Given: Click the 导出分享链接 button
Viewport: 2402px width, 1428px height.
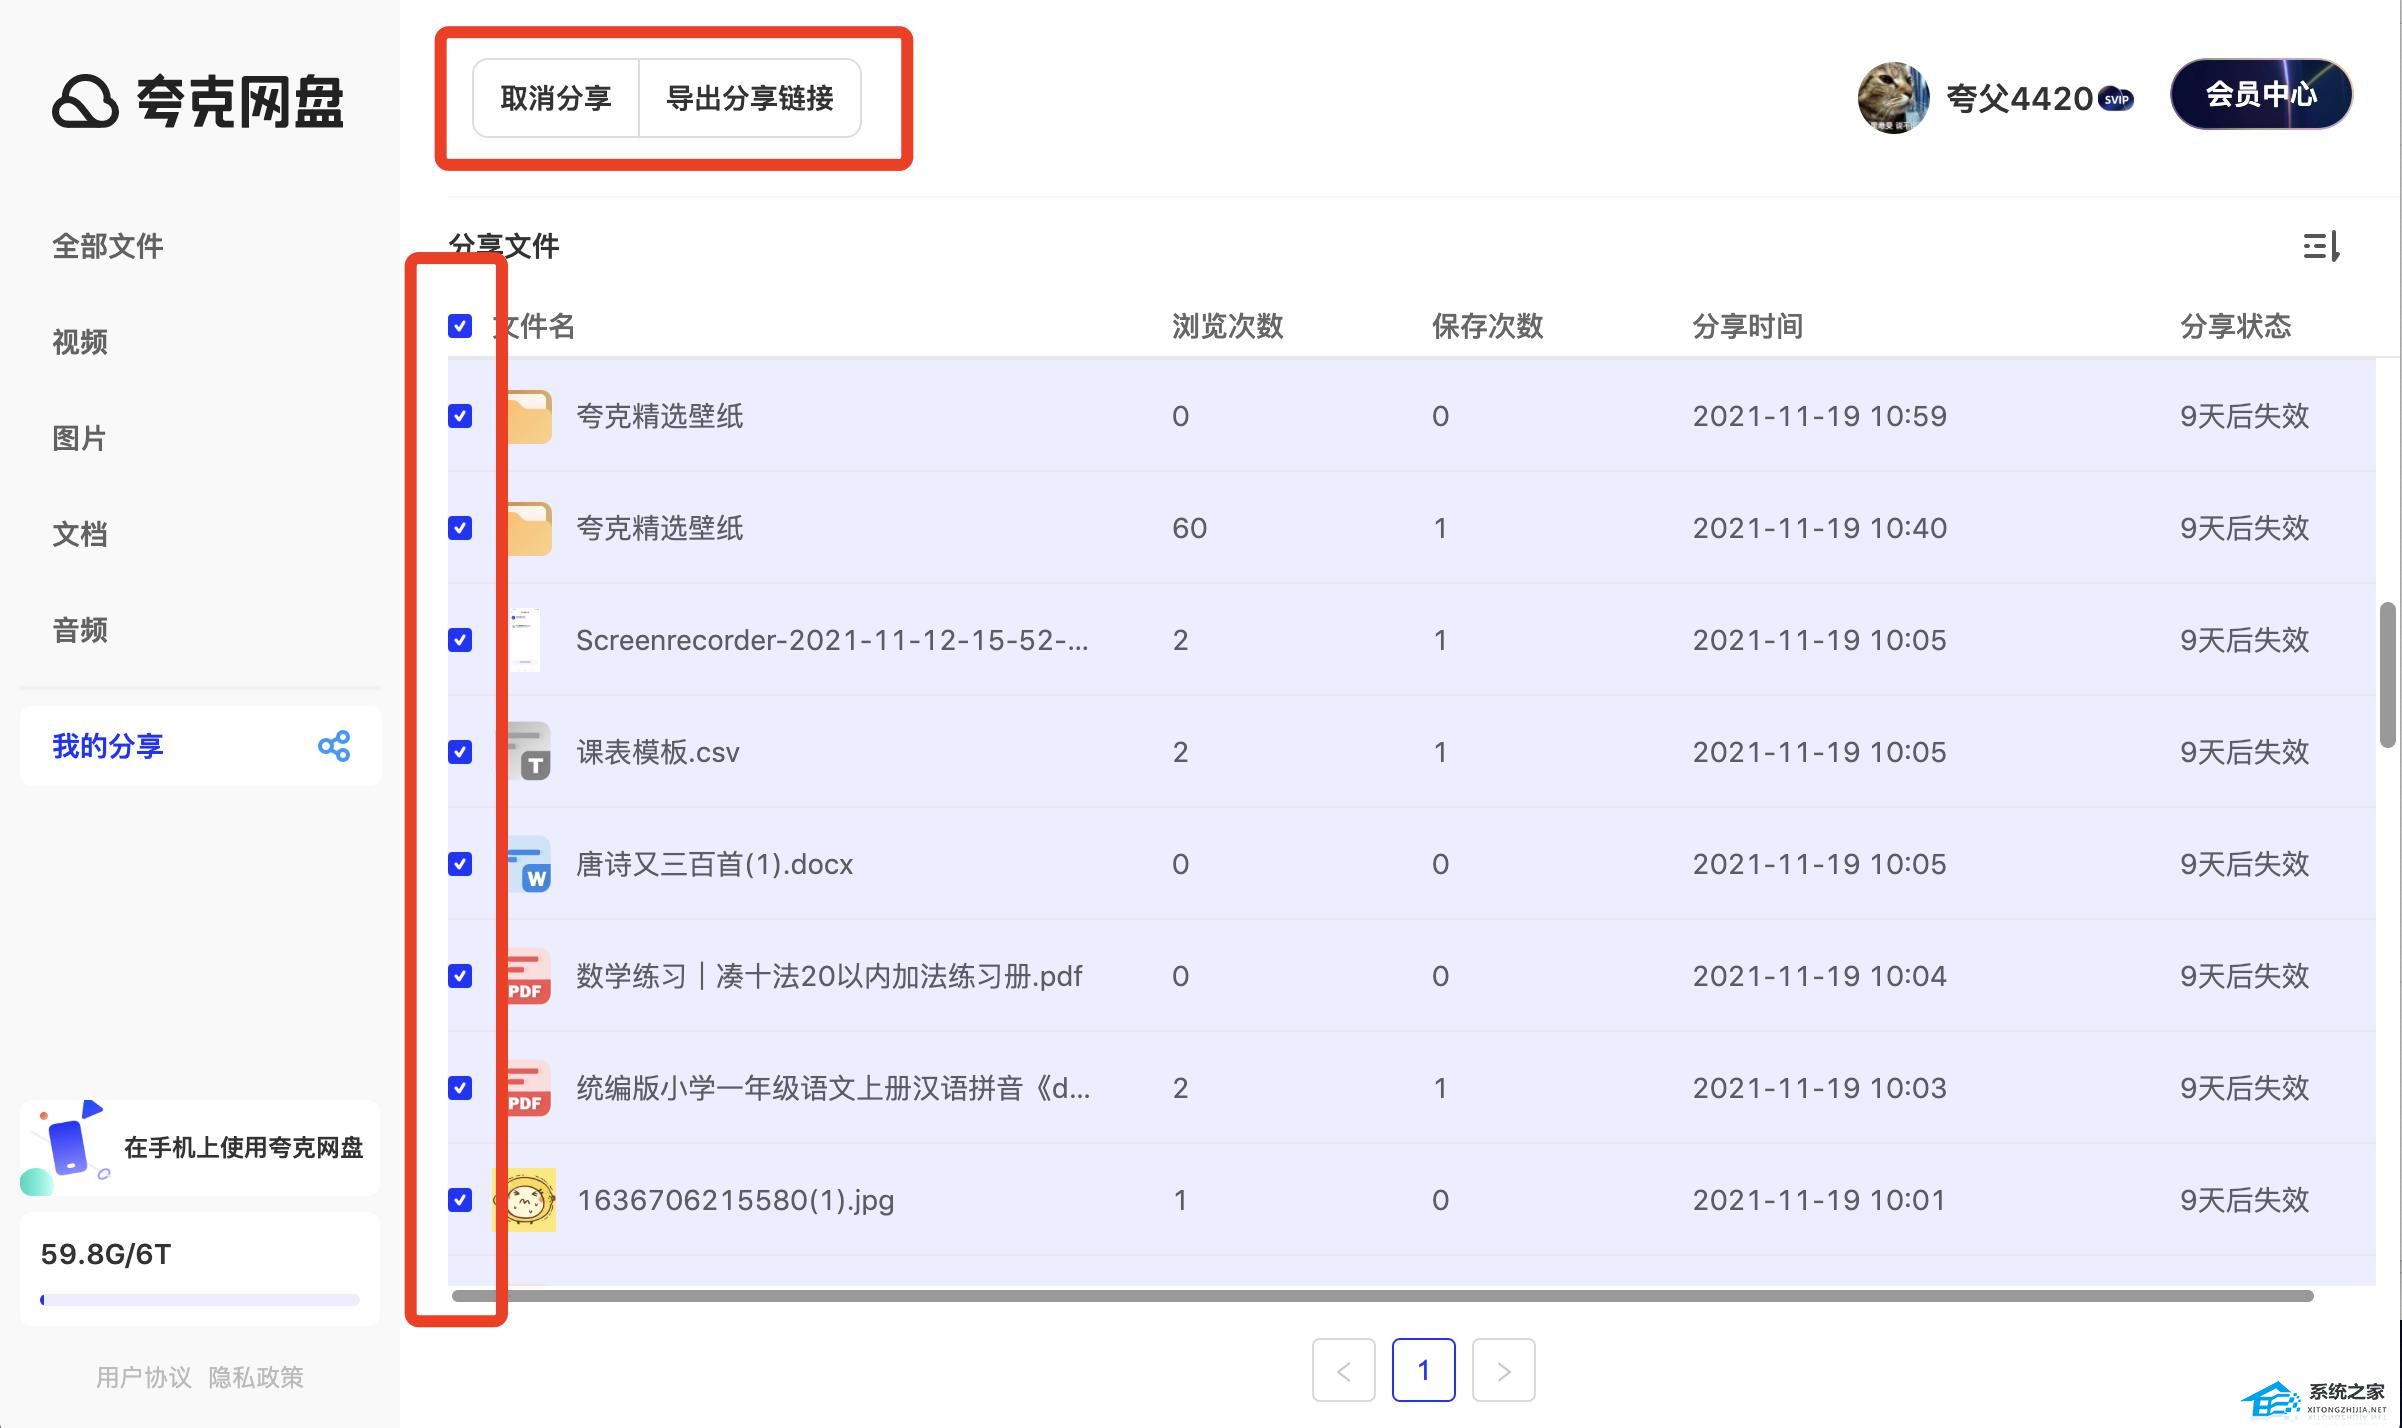Looking at the screenshot, I should 750,98.
